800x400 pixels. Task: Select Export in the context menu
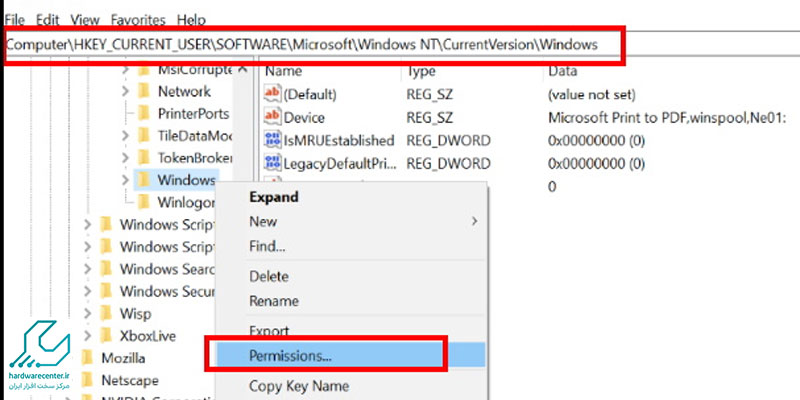350,331
